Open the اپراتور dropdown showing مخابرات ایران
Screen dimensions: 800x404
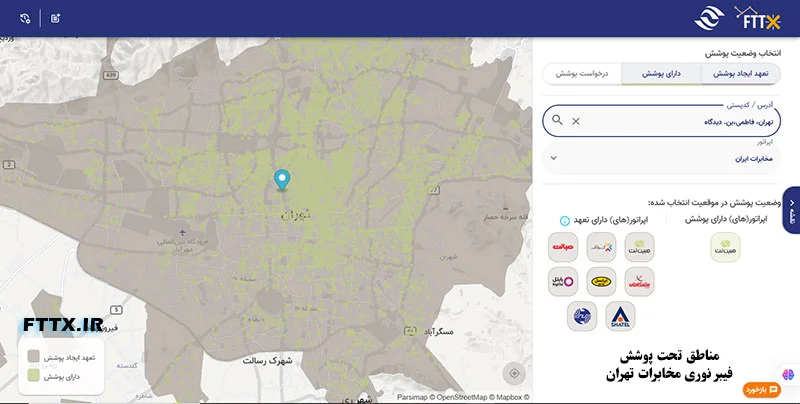click(x=661, y=158)
